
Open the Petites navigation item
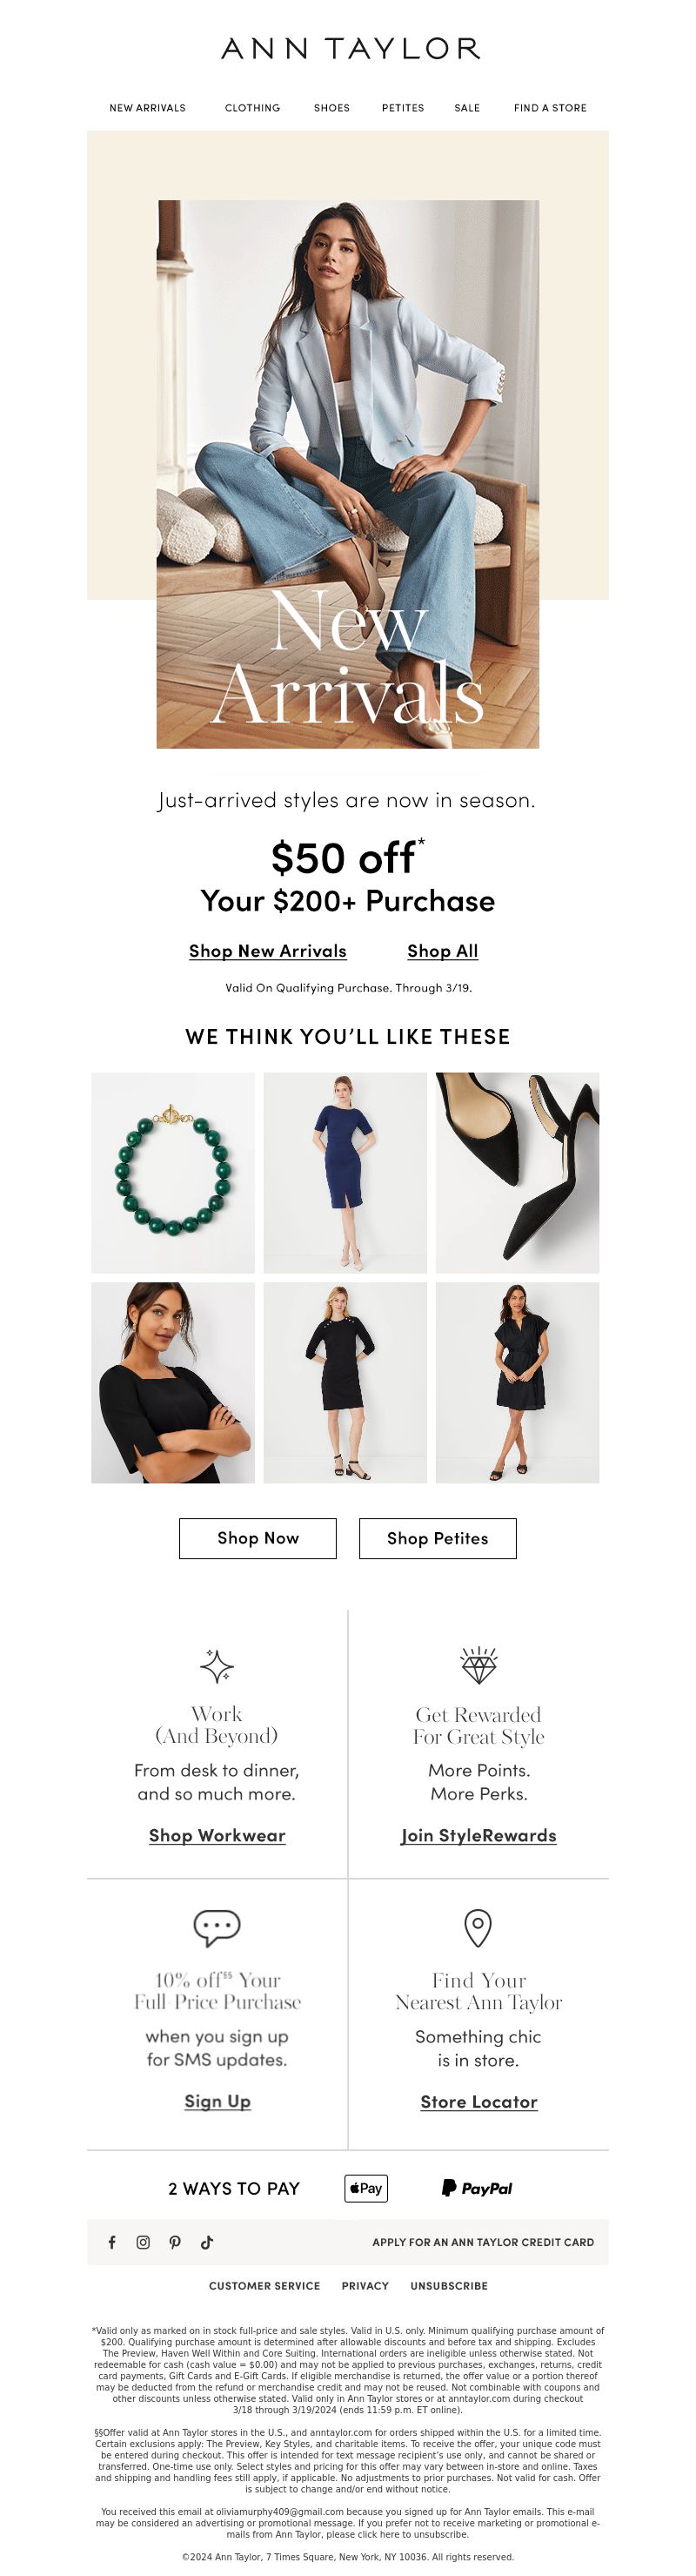403,108
